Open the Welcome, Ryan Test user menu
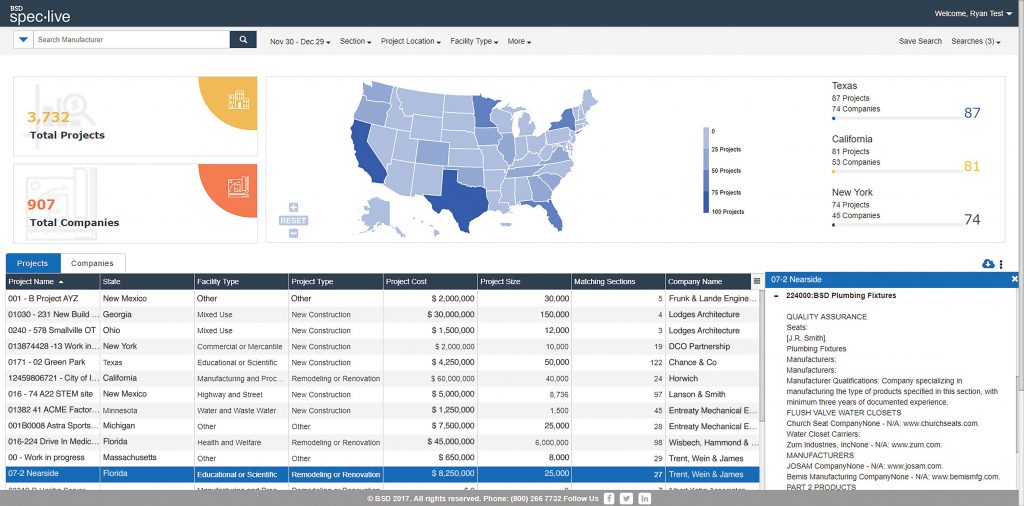1024x506 pixels. point(974,13)
